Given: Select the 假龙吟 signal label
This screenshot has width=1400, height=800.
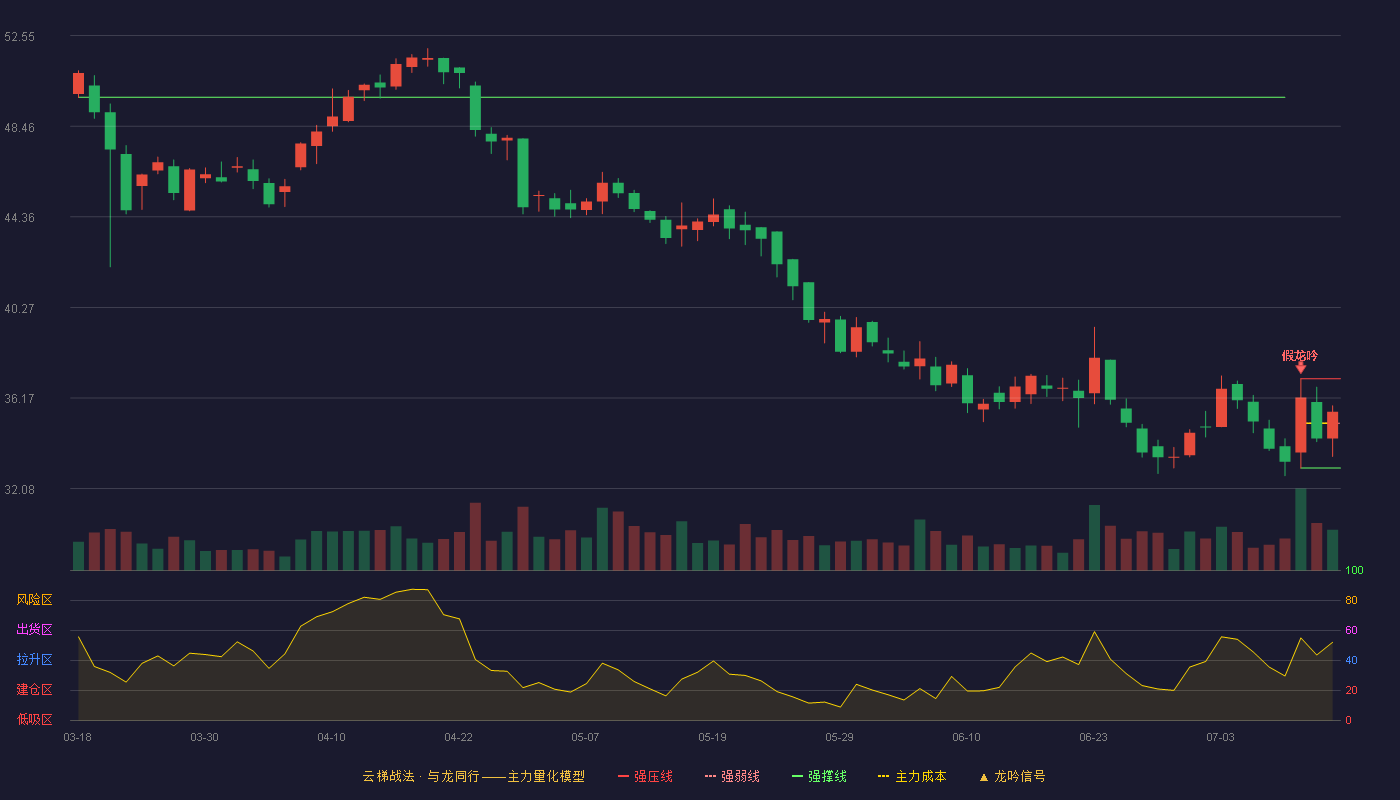Looking at the screenshot, I should coord(1300,355).
